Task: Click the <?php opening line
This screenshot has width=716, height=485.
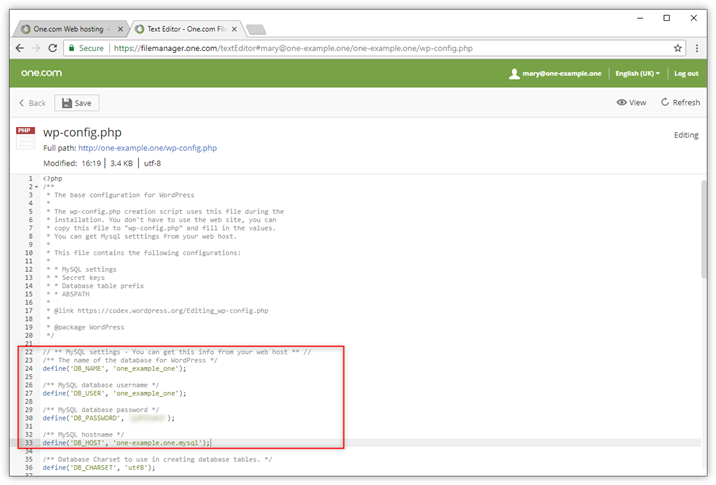Action: (53, 179)
